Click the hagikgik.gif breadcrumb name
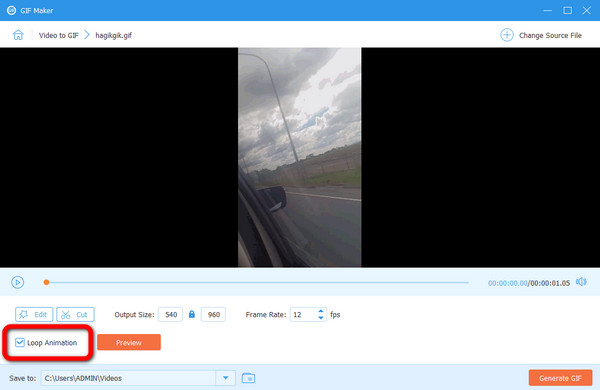Image resolution: width=600 pixels, height=390 pixels. click(113, 35)
